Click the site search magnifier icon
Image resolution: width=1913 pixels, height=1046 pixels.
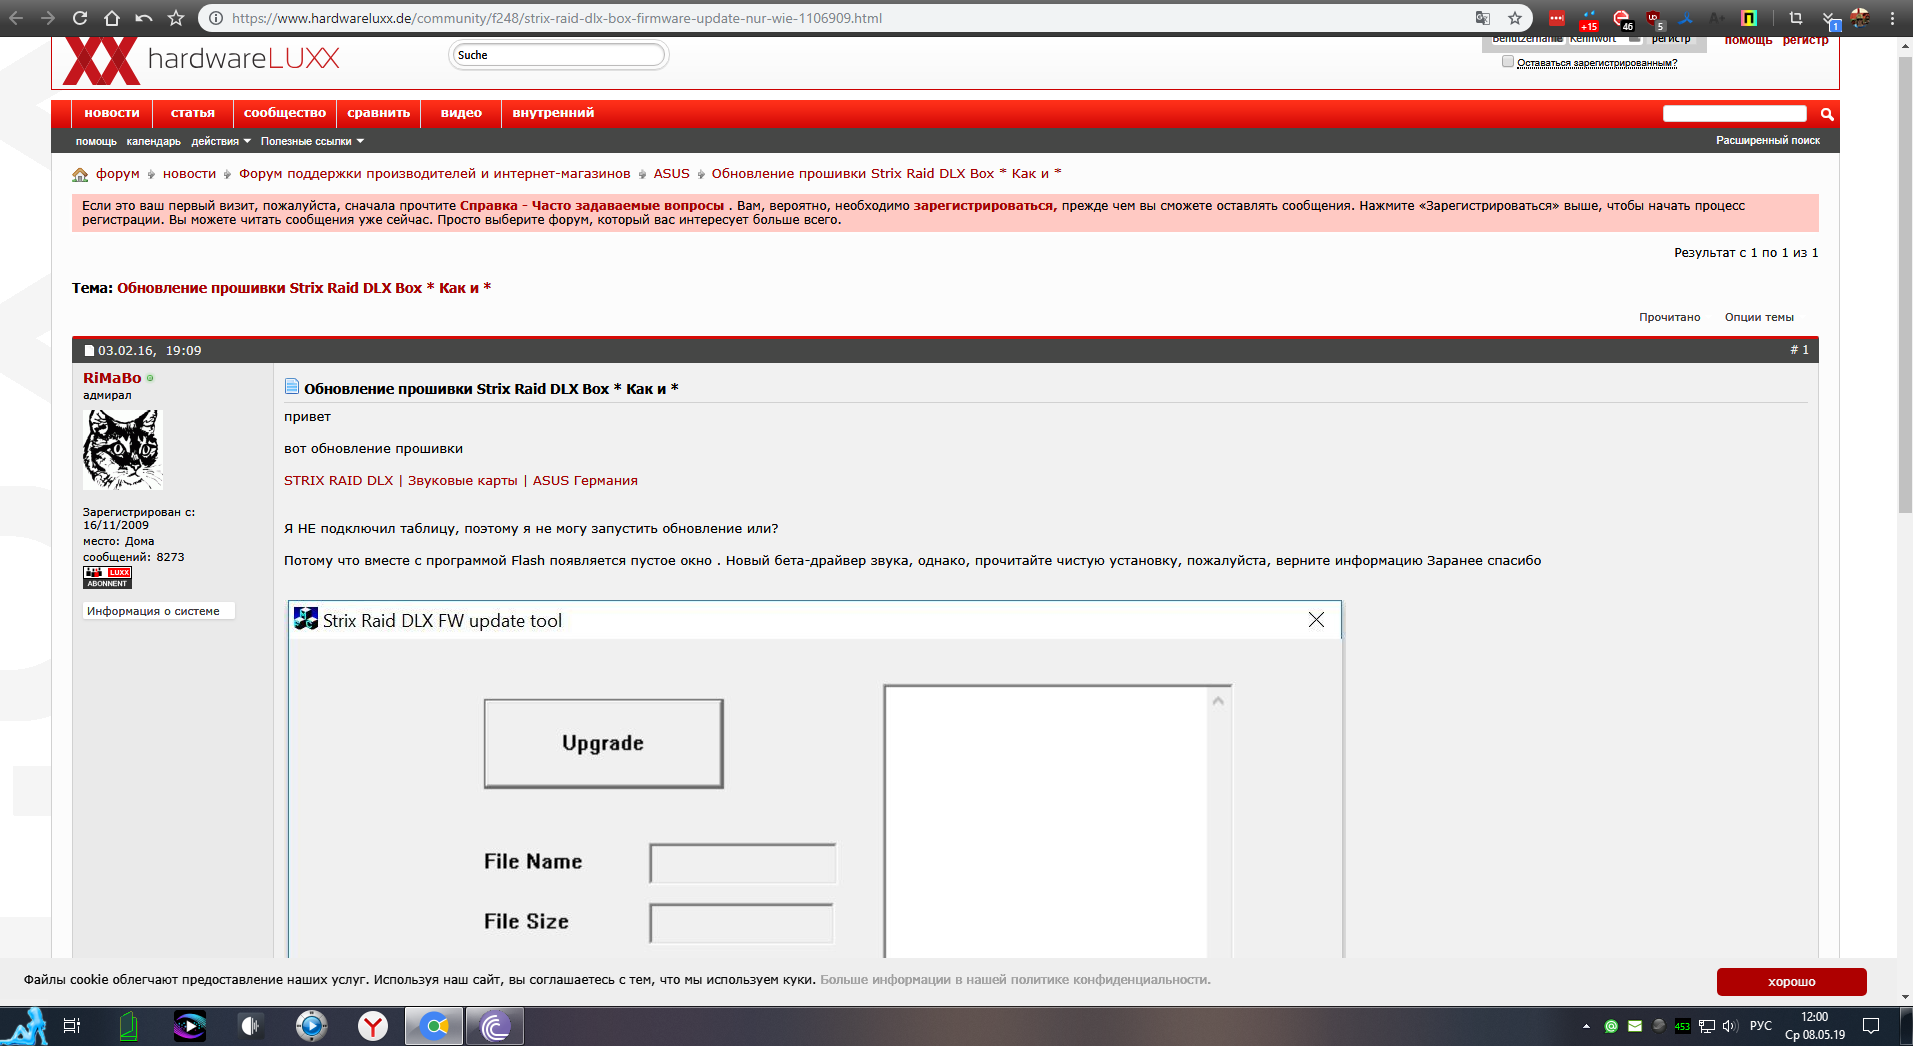[x=1827, y=114]
